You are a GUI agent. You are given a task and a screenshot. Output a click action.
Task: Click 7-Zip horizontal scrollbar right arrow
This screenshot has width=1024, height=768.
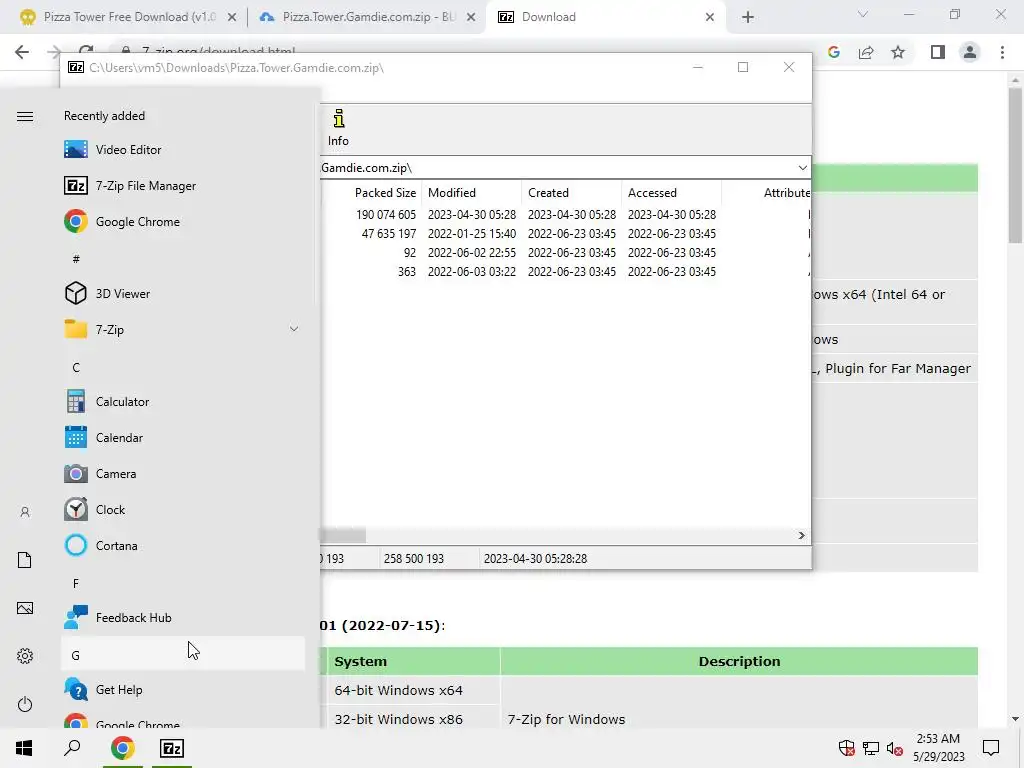pos(801,536)
